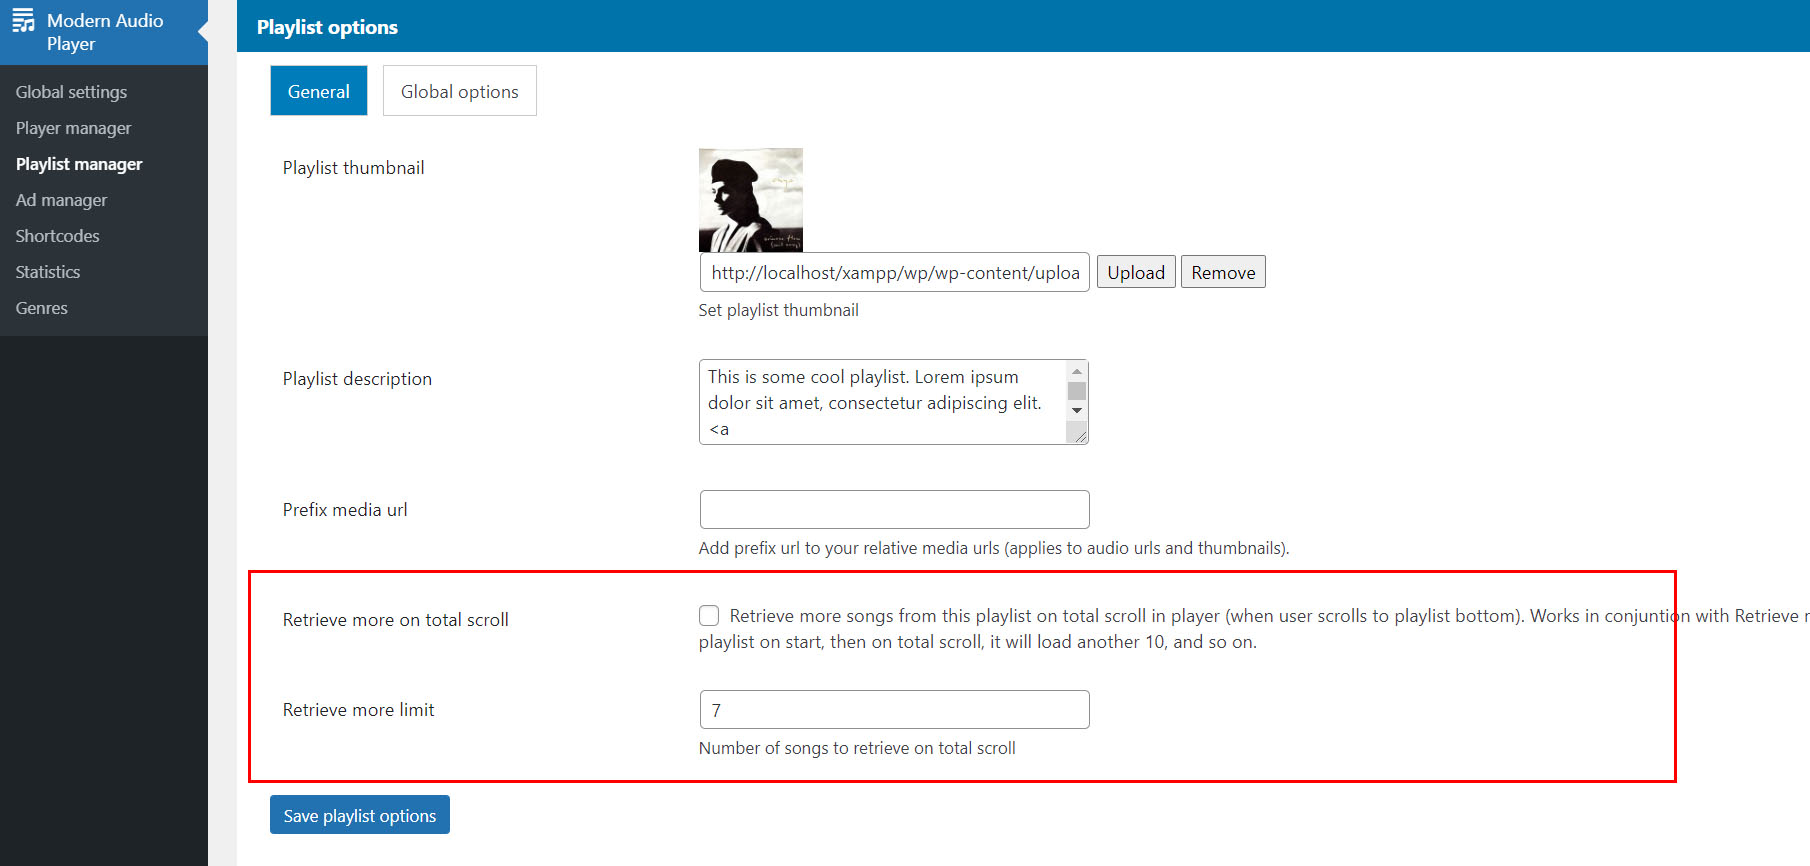Focus the playlist thumbnail URL field
This screenshot has height=866, width=1810.
895,272
